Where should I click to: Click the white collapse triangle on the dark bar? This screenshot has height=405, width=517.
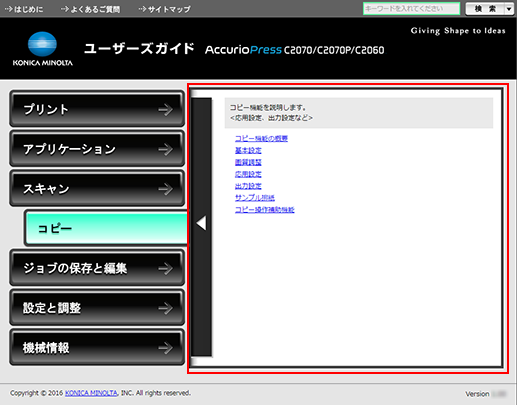tap(202, 223)
